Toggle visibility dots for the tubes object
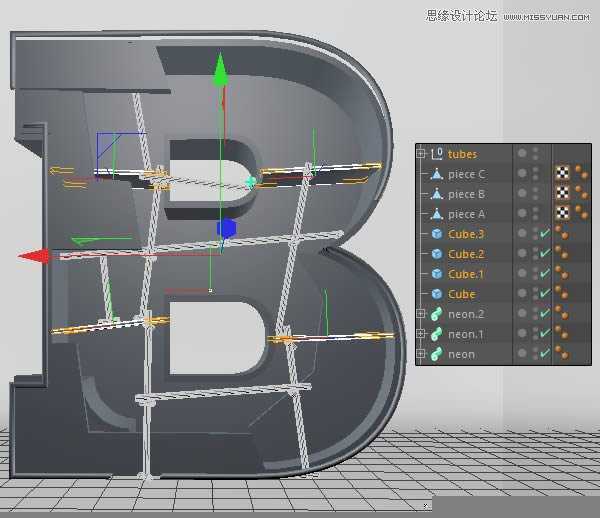Image resolution: width=600 pixels, height=518 pixels. click(535, 154)
